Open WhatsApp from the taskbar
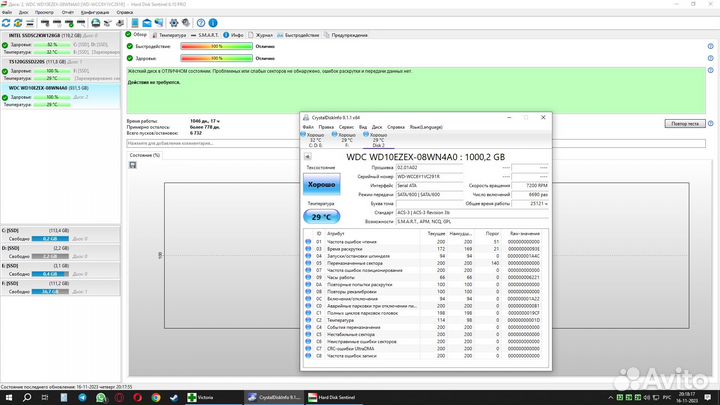The height and width of the screenshot is (405, 720). coord(101,397)
